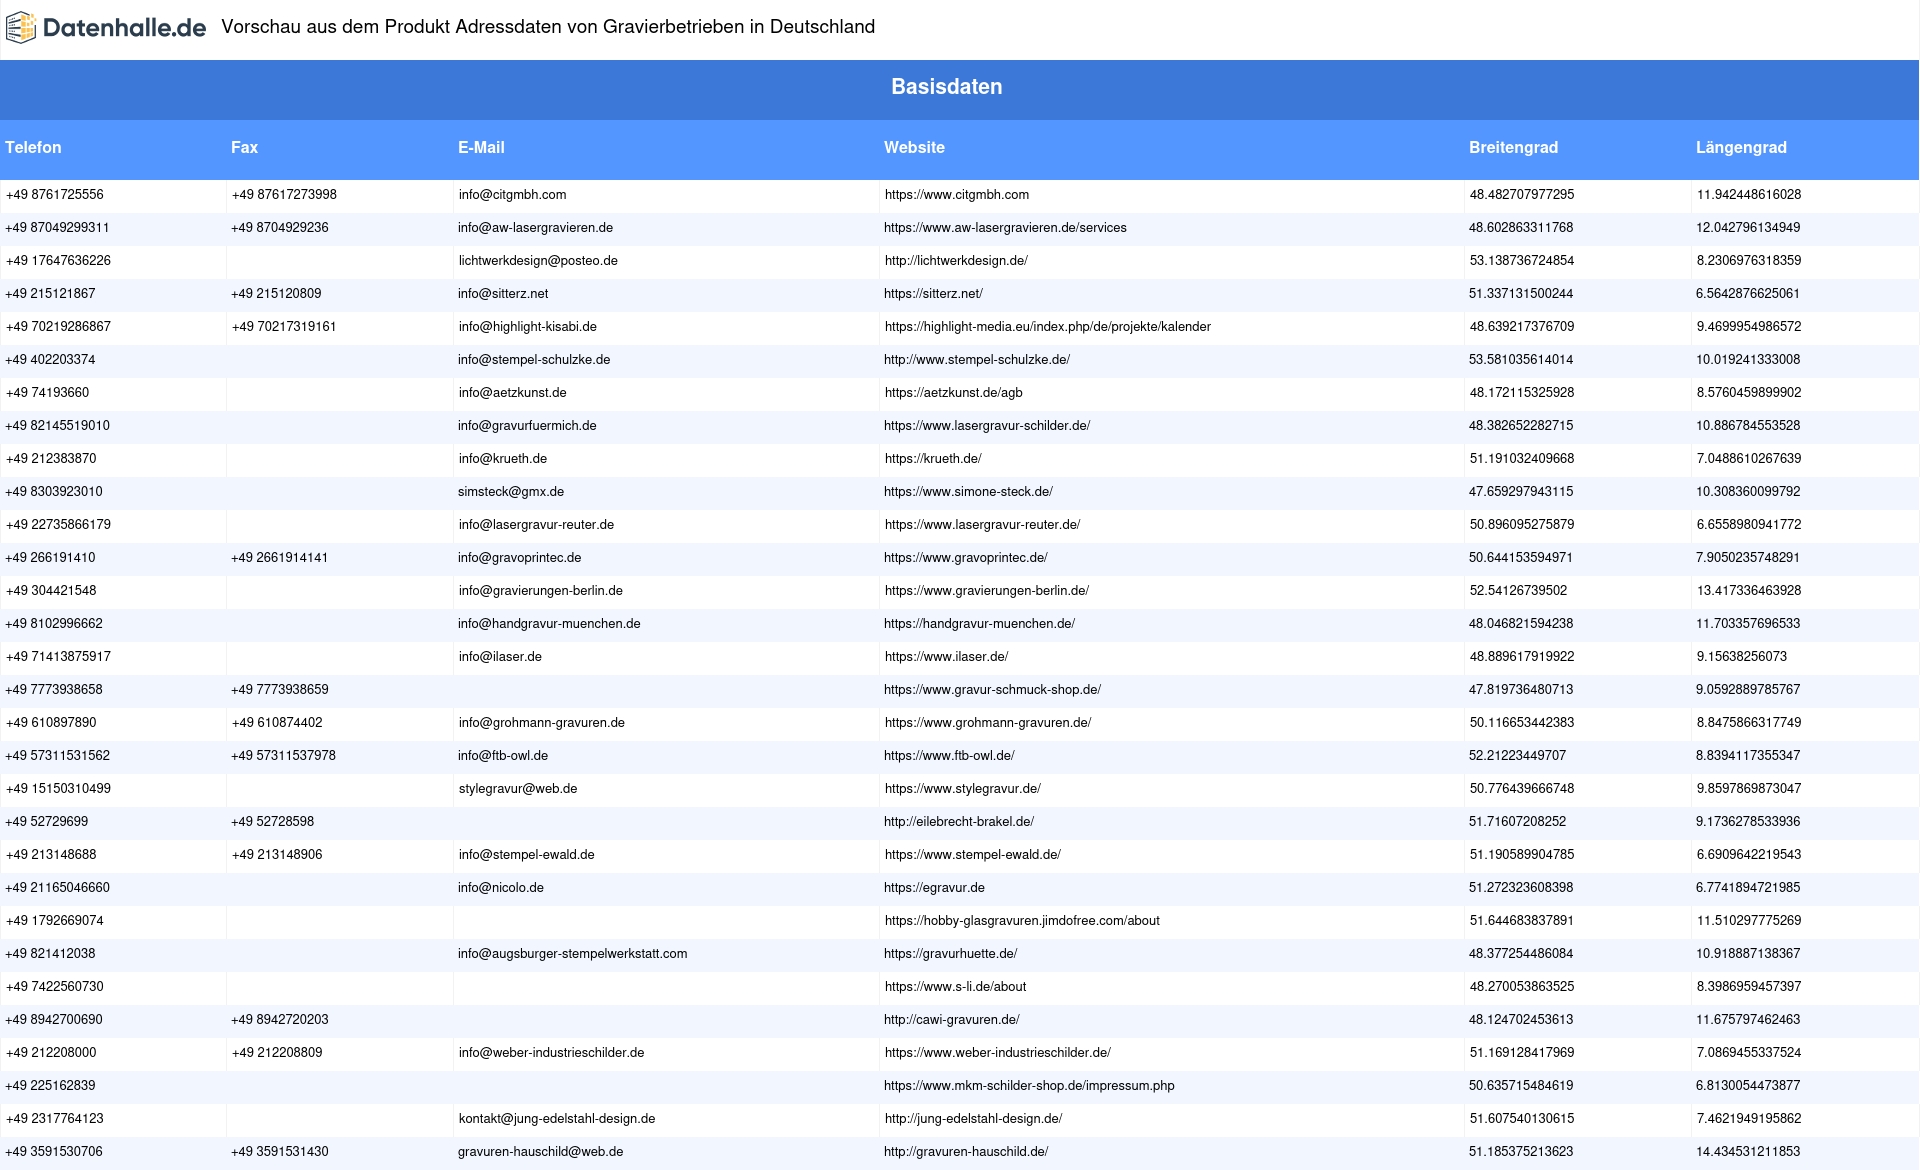Click the Längengrad column header
The height and width of the screenshot is (1170, 1920).
click(x=1741, y=147)
